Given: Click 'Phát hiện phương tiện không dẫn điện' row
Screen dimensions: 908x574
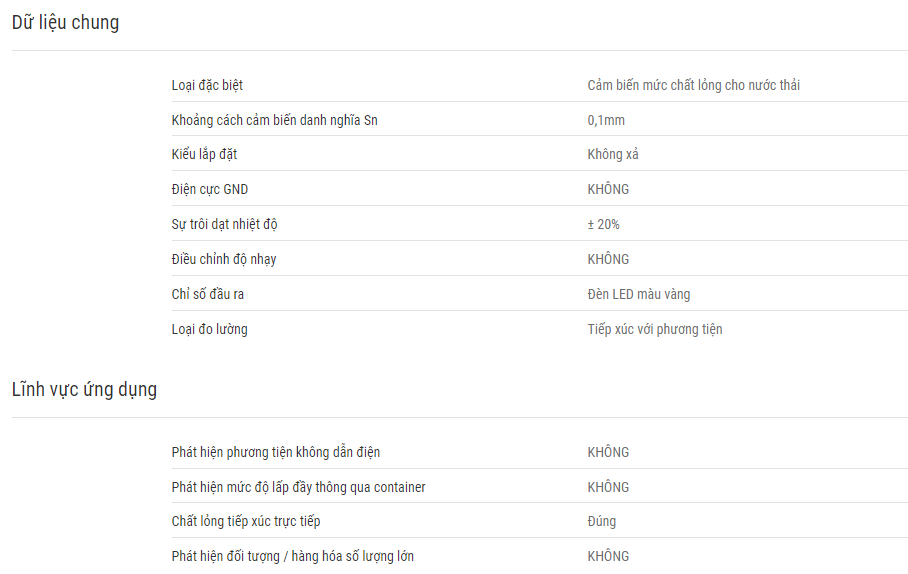Looking at the screenshot, I should point(539,452).
